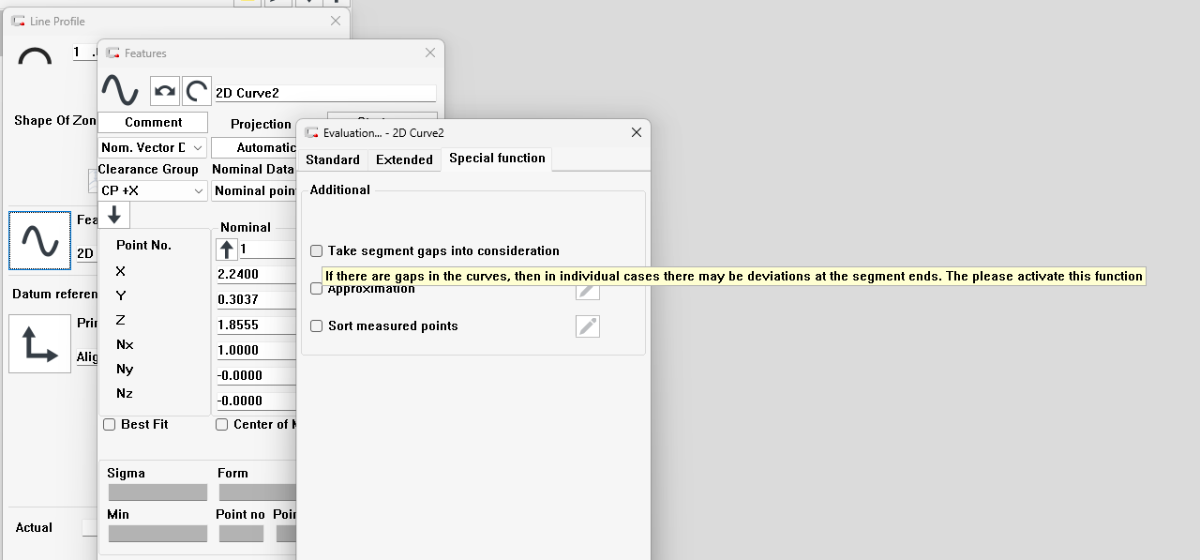1200x560 pixels.
Task: Click the down arrow below Clearance Group
Action: (x=114, y=214)
